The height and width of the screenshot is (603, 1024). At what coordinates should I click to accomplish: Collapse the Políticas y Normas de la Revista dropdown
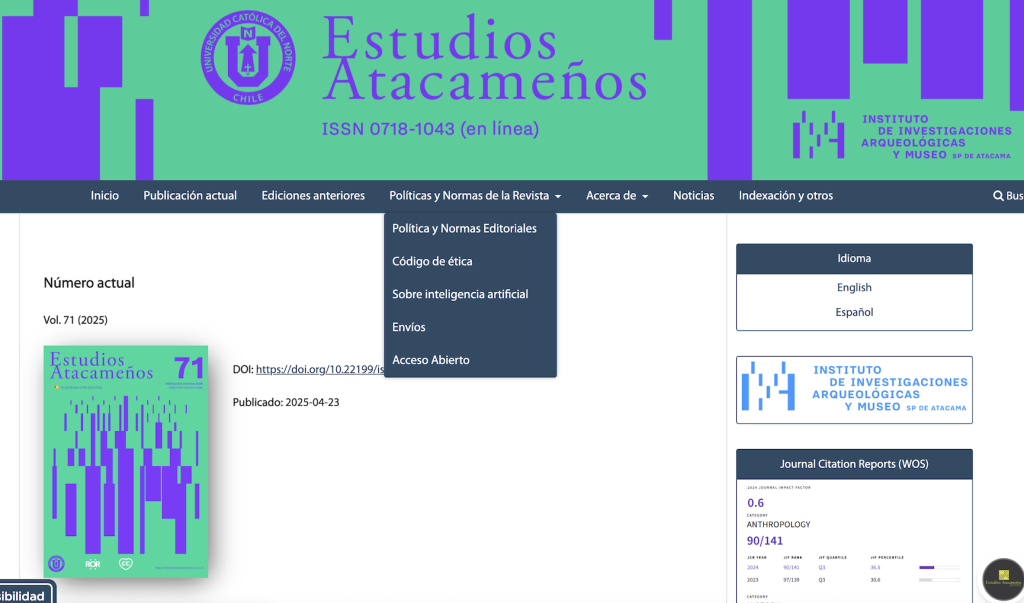point(474,196)
